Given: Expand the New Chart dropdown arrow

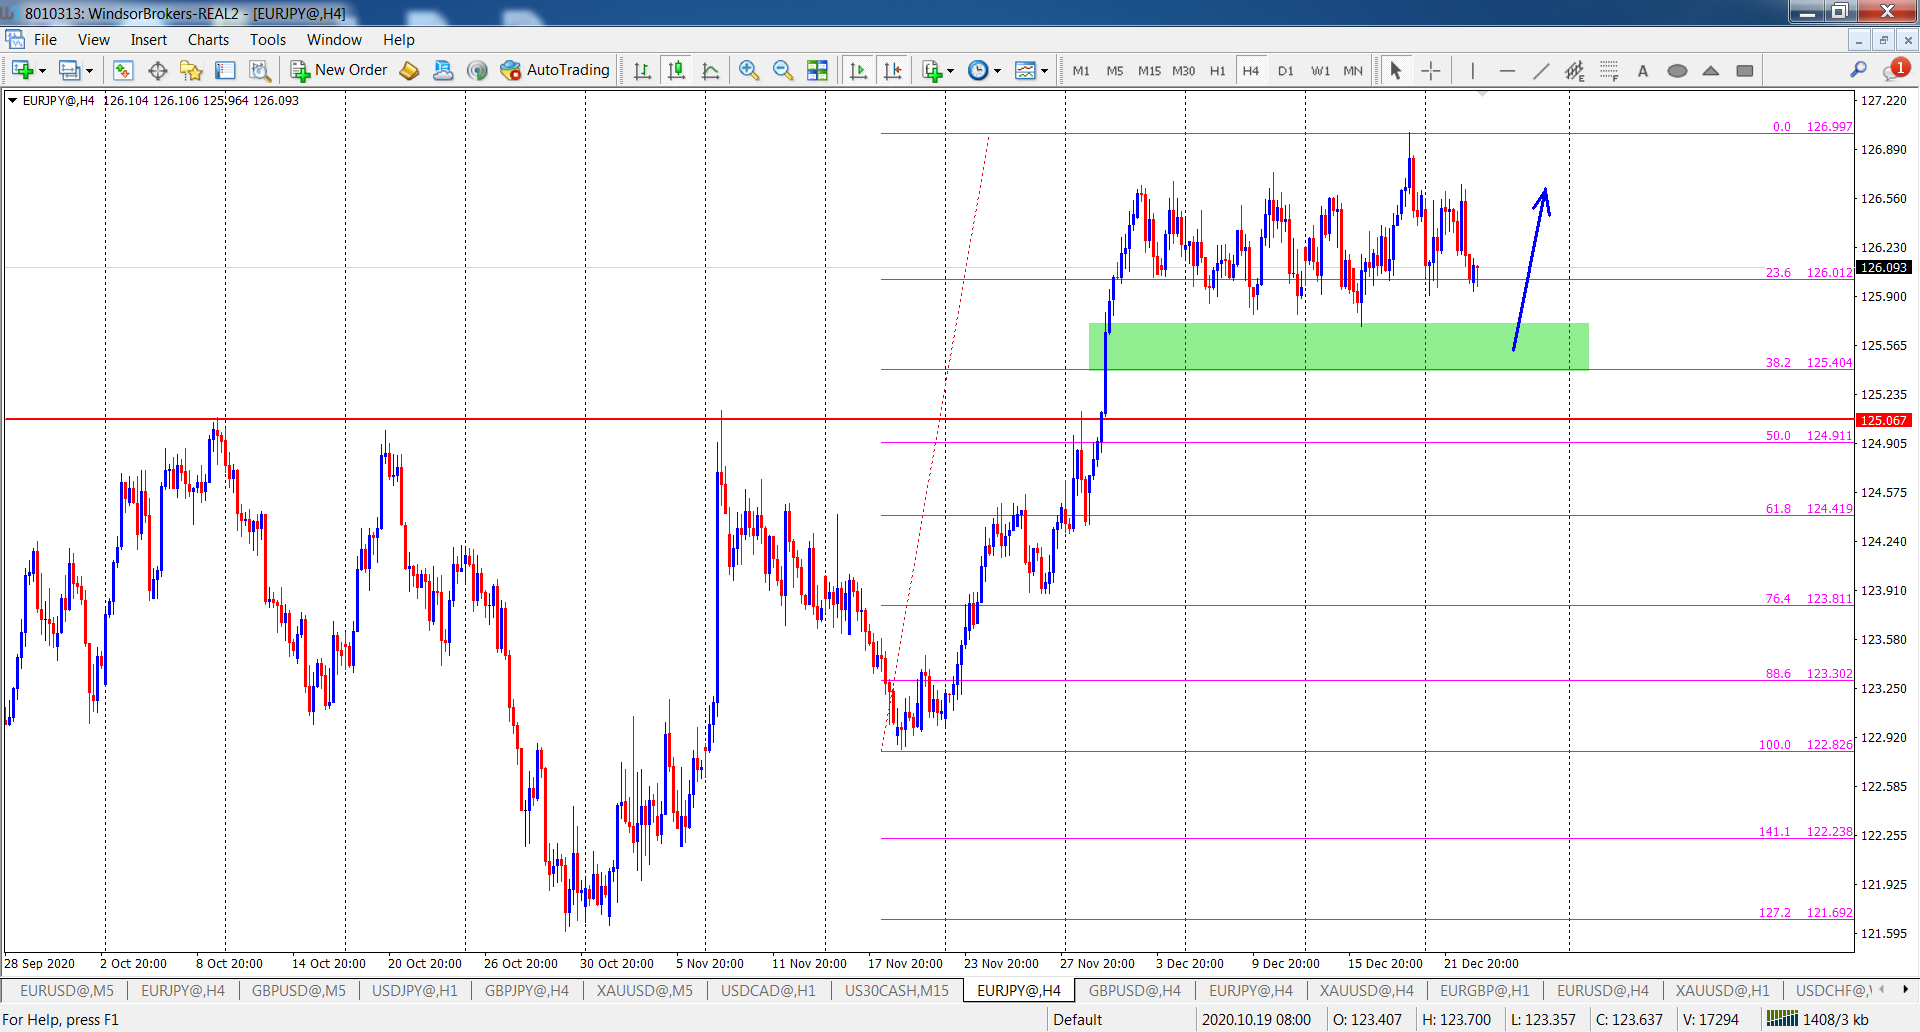Looking at the screenshot, I should point(42,70).
